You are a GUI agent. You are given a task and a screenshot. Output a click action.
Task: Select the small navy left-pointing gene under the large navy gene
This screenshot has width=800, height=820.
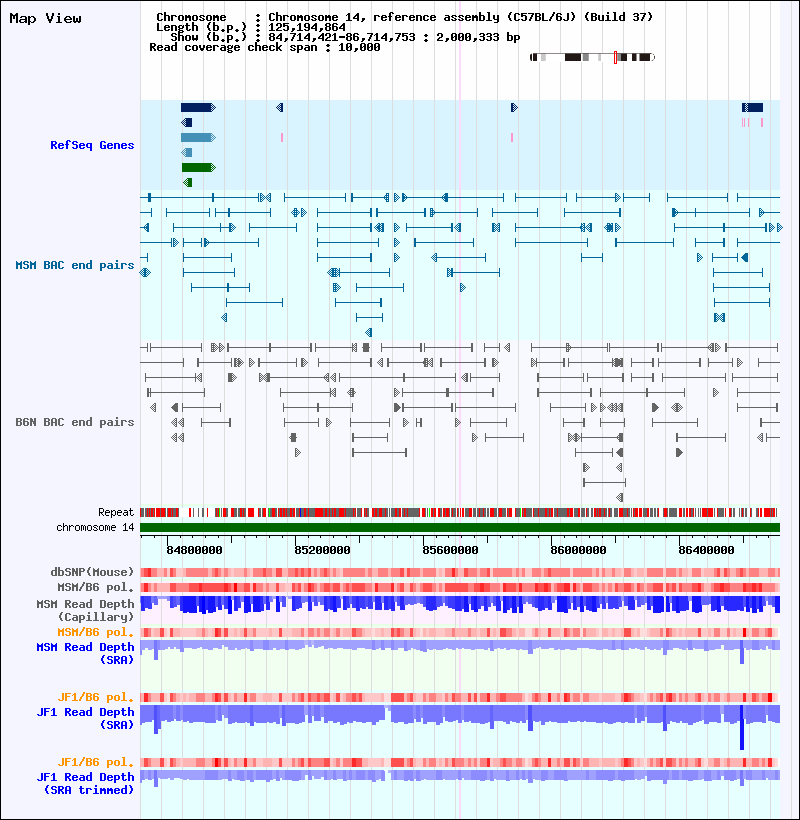(187, 122)
